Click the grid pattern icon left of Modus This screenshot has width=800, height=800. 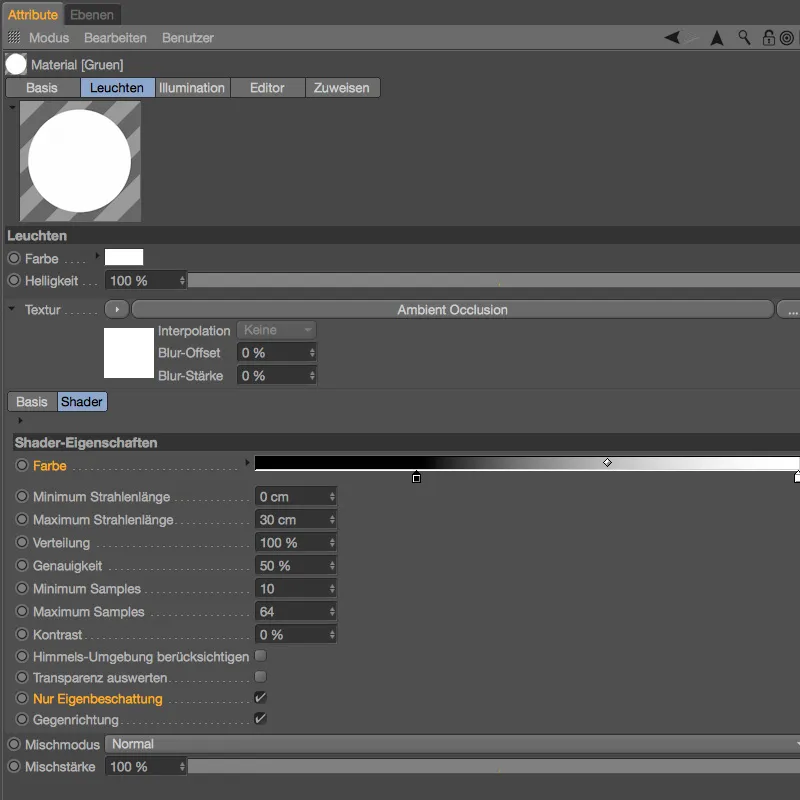(x=14, y=37)
